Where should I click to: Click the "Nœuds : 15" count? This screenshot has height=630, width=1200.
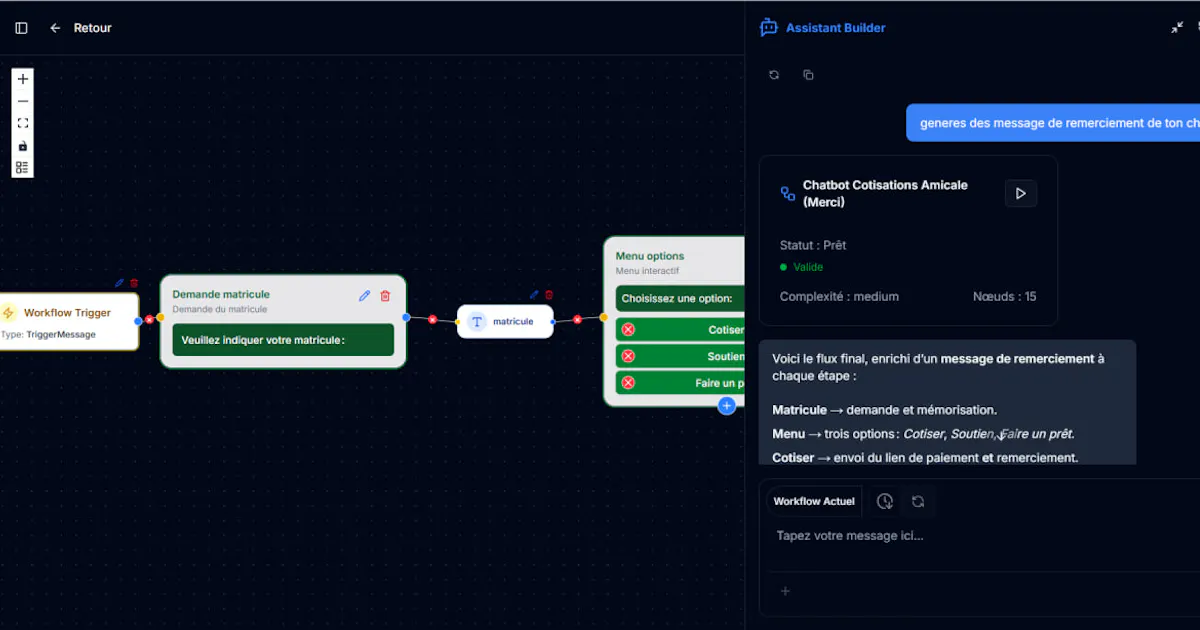point(1004,296)
